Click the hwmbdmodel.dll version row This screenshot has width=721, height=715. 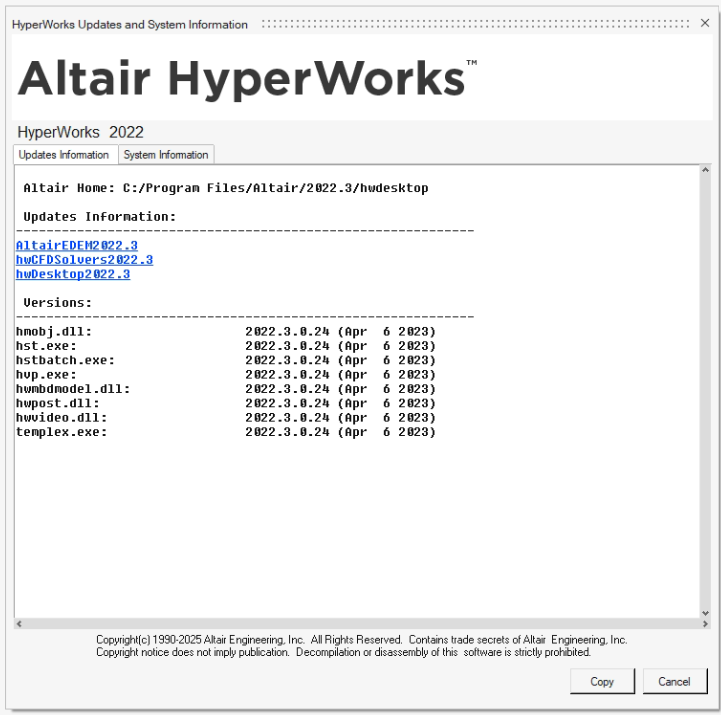(226, 389)
